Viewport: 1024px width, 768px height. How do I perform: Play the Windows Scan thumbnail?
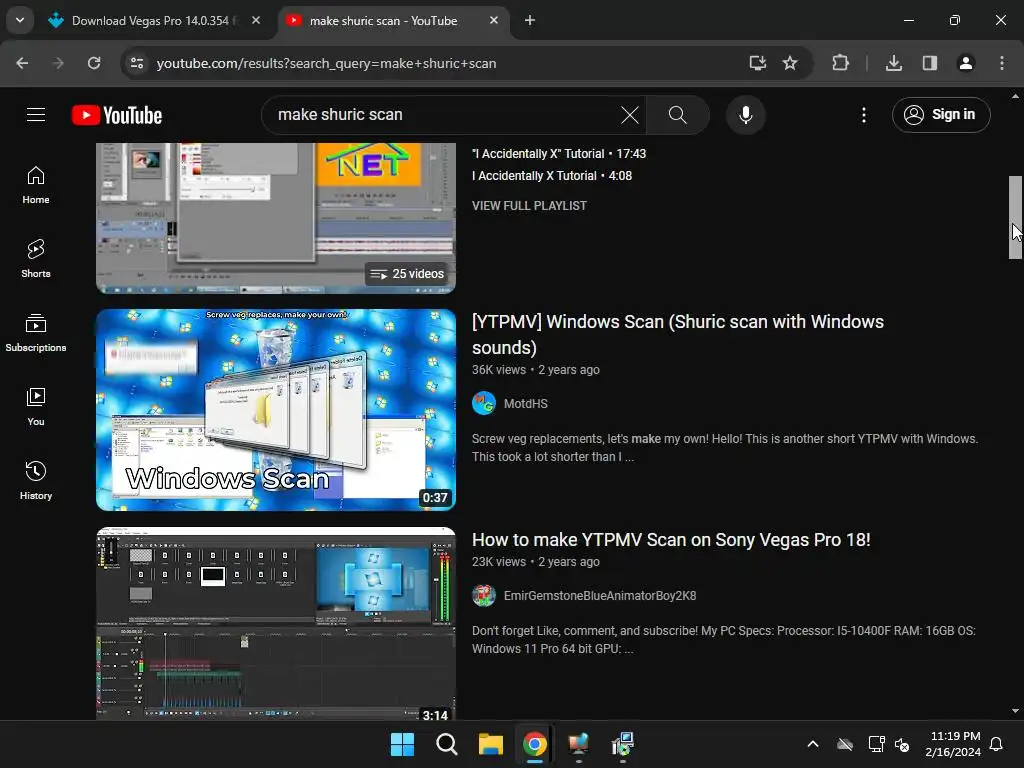point(276,409)
